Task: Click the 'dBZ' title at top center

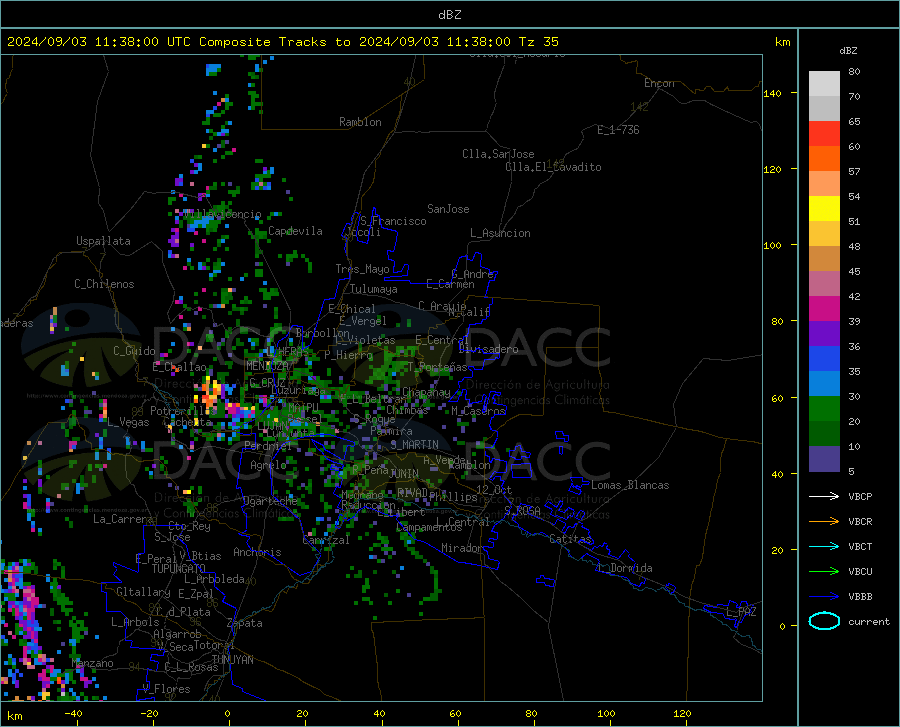Action: click(449, 15)
